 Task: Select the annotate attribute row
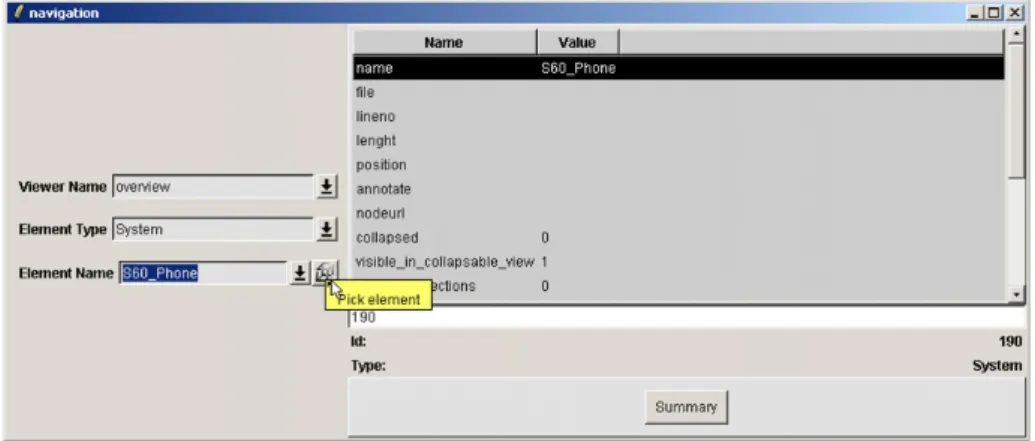click(x=679, y=189)
